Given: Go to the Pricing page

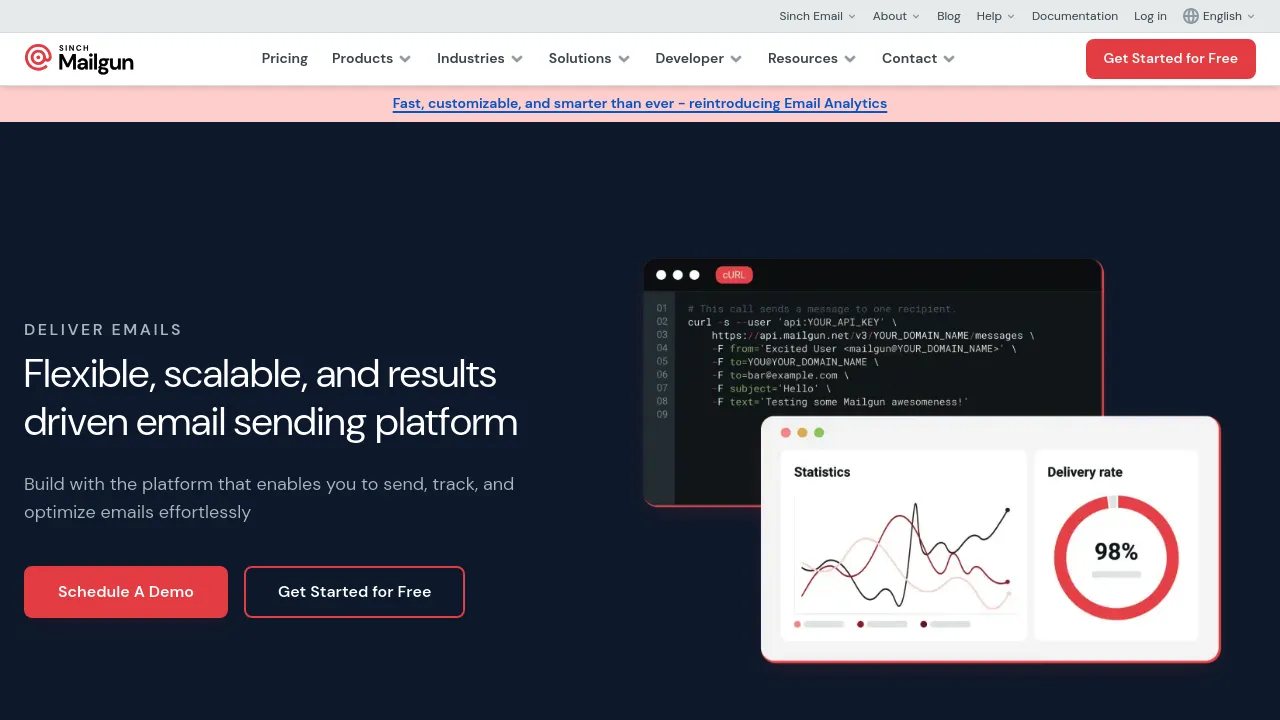Looking at the screenshot, I should click(x=285, y=59).
